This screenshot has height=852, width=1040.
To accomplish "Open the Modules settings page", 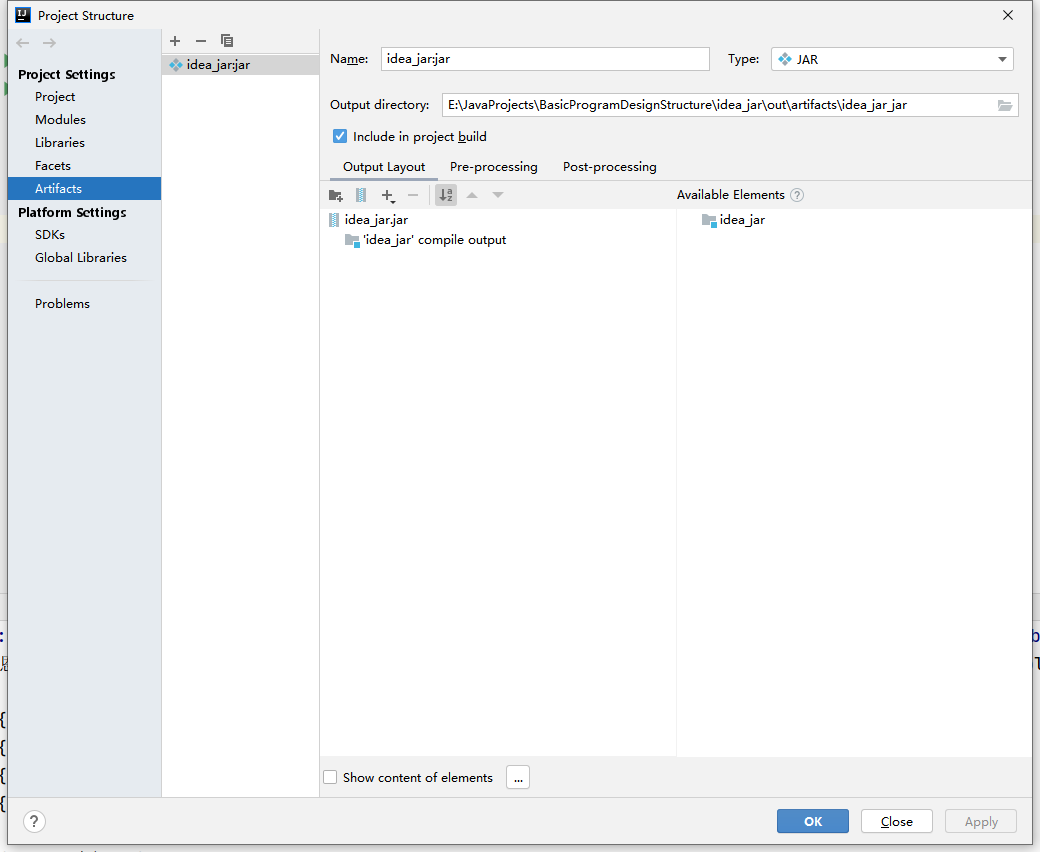I will 60,120.
